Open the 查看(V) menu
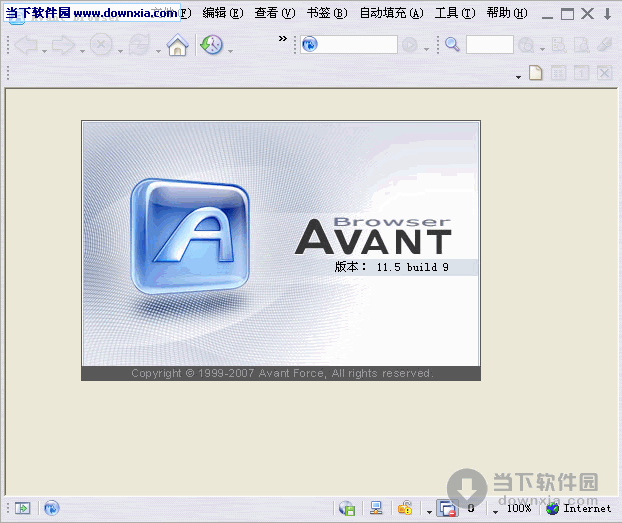This screenshot has width=622, height=523. (275, 13)
